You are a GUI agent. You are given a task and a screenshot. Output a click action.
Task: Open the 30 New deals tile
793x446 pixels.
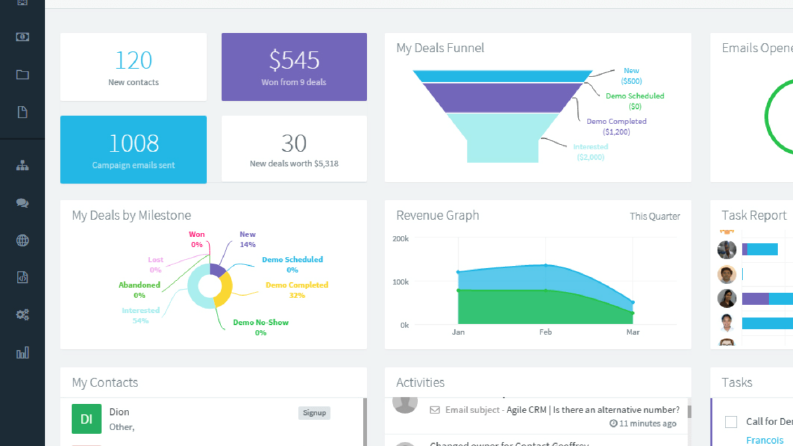coord(294,149)
